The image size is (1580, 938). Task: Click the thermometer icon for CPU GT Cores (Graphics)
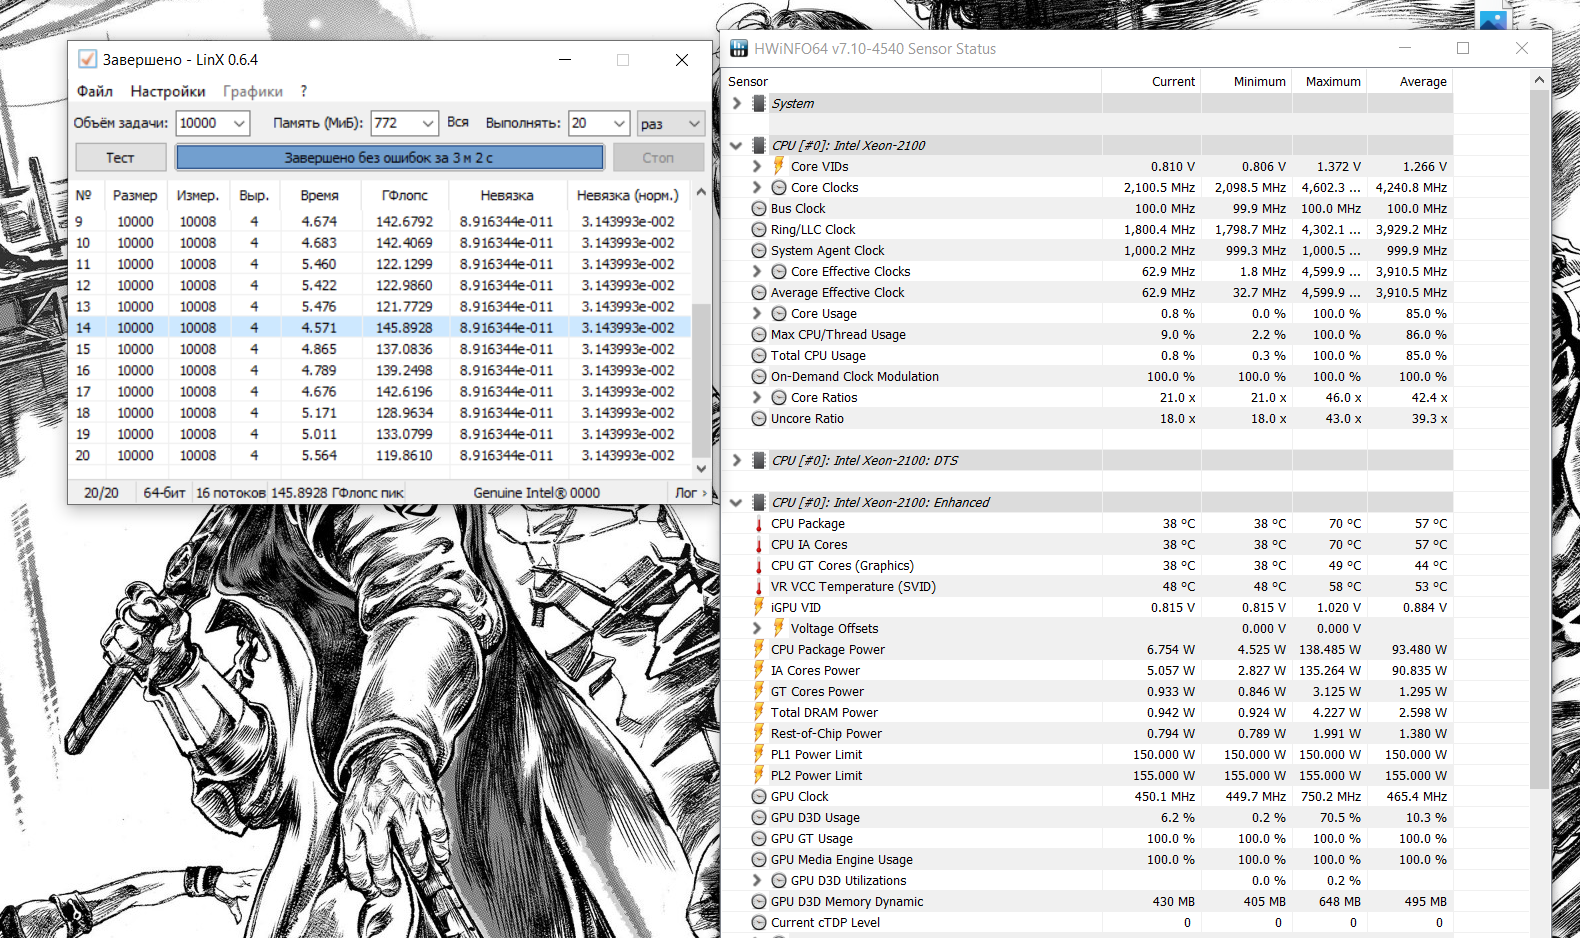pos(759,565)
